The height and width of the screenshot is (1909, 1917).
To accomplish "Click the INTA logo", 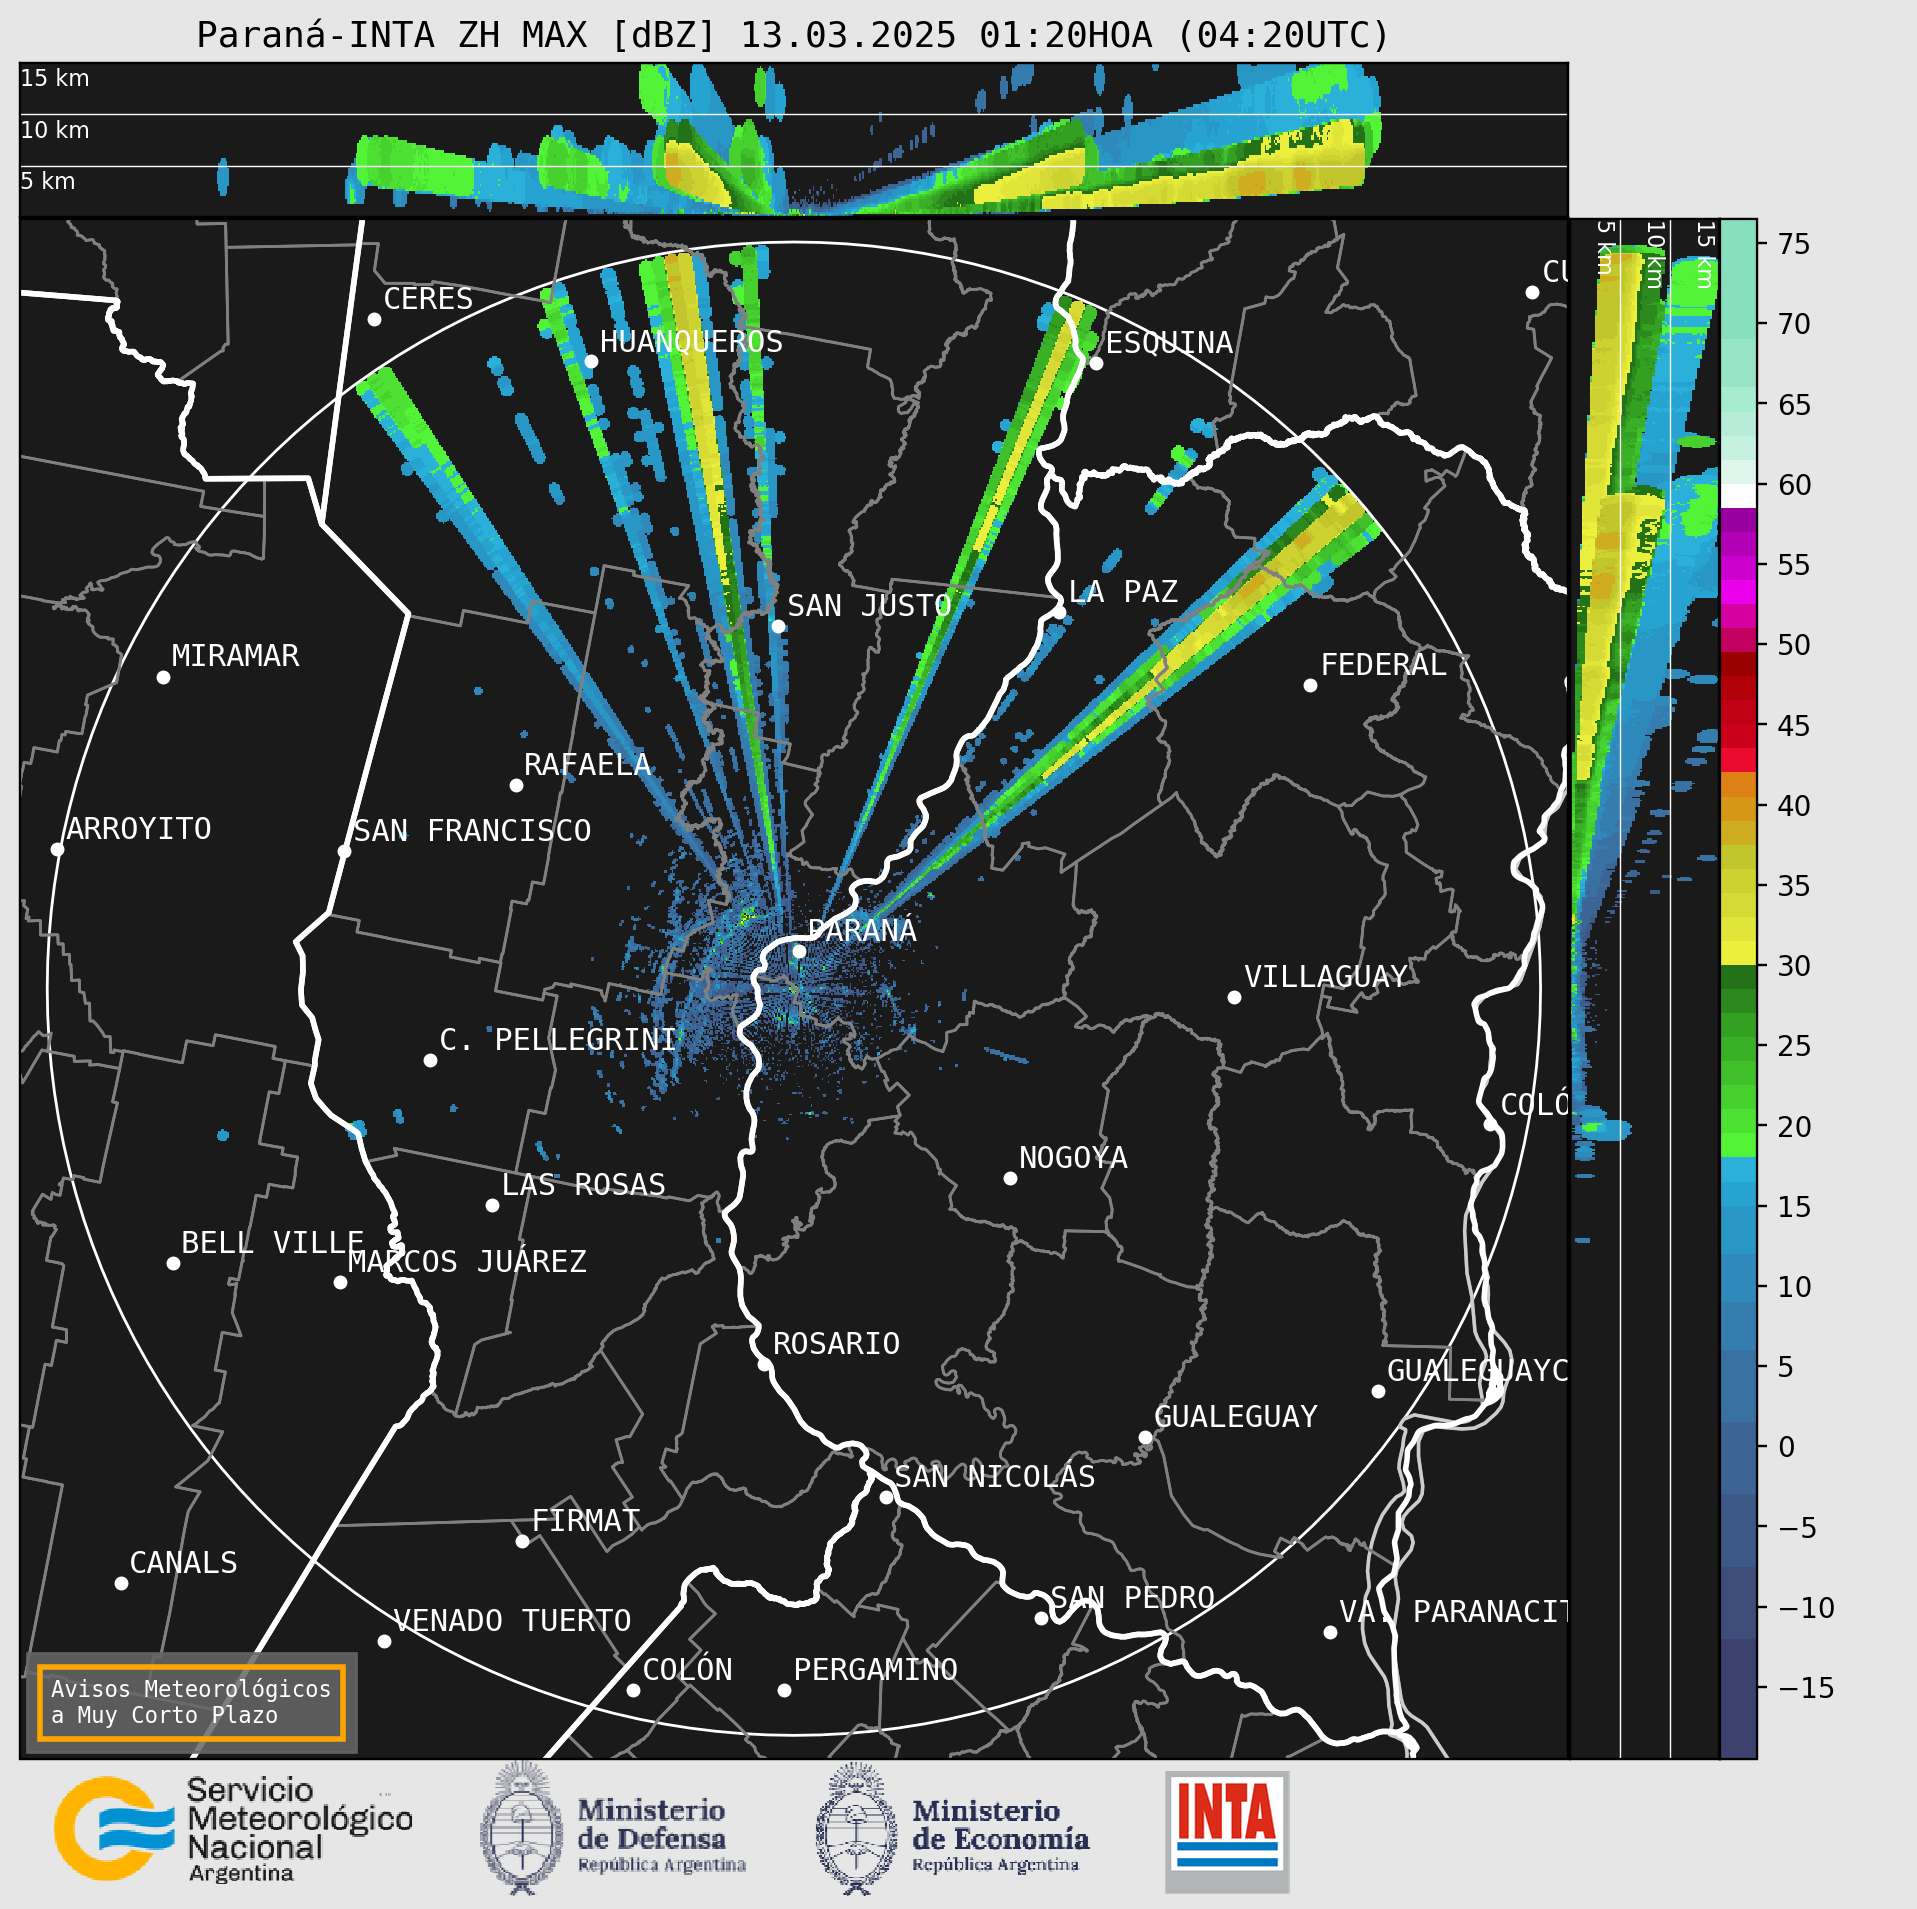I will (x=1227, y=1831).
